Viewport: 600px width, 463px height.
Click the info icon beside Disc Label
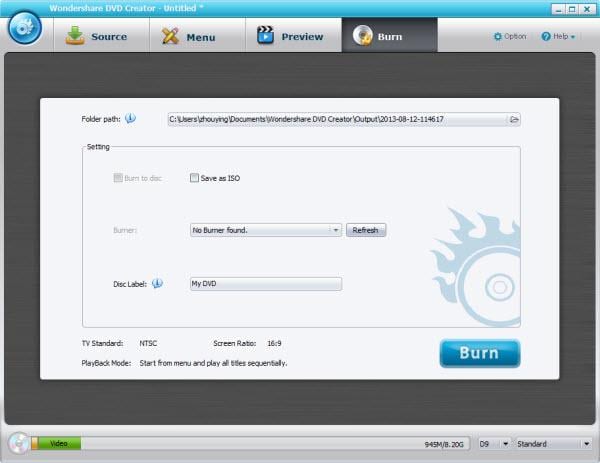point(157,284)
